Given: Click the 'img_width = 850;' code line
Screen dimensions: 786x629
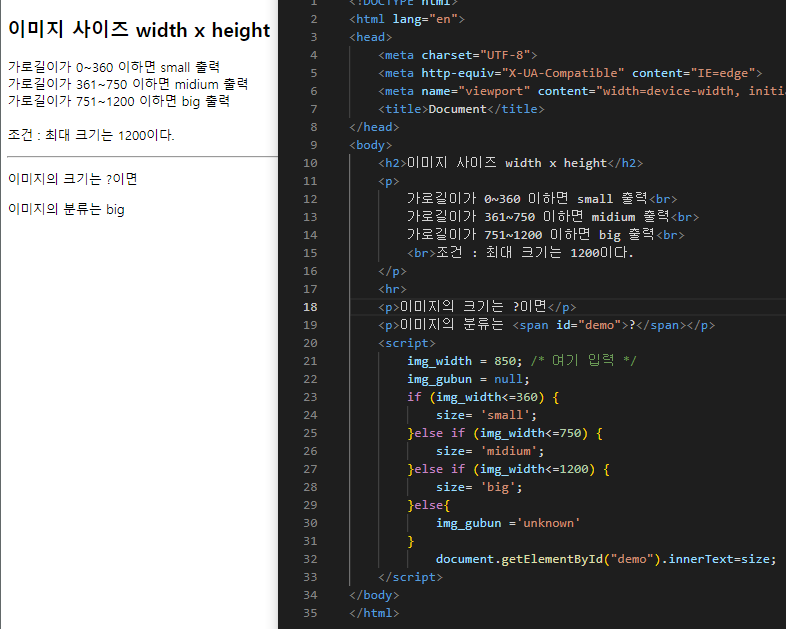Looking at the screenshot, I should (x=465, y=361).
